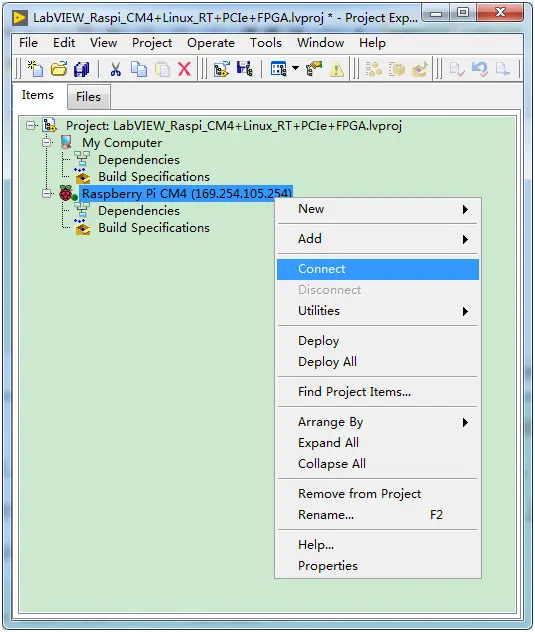
Task: Click the Save All floppy disks icon
Action: click(82, 69)
